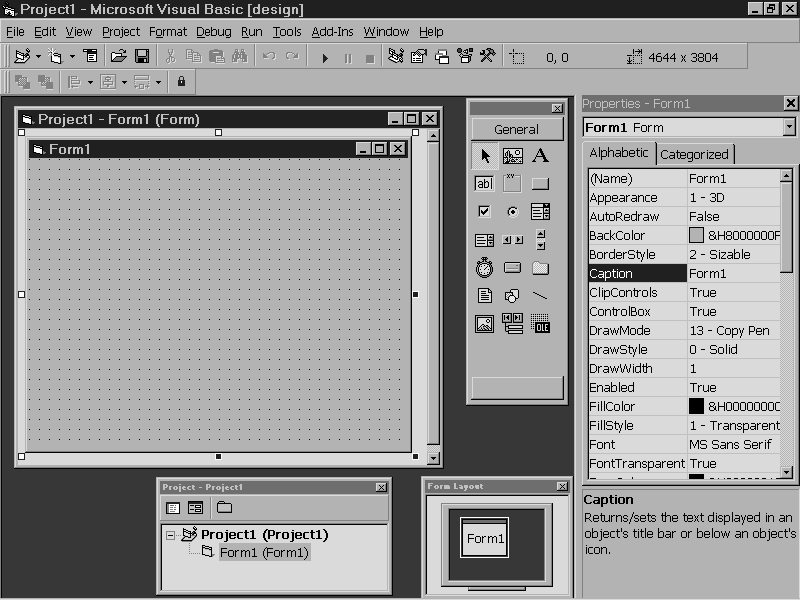The image size is (800, 600).
Task: Click View Code in Project panel
Action: click(x=173, y=508)
